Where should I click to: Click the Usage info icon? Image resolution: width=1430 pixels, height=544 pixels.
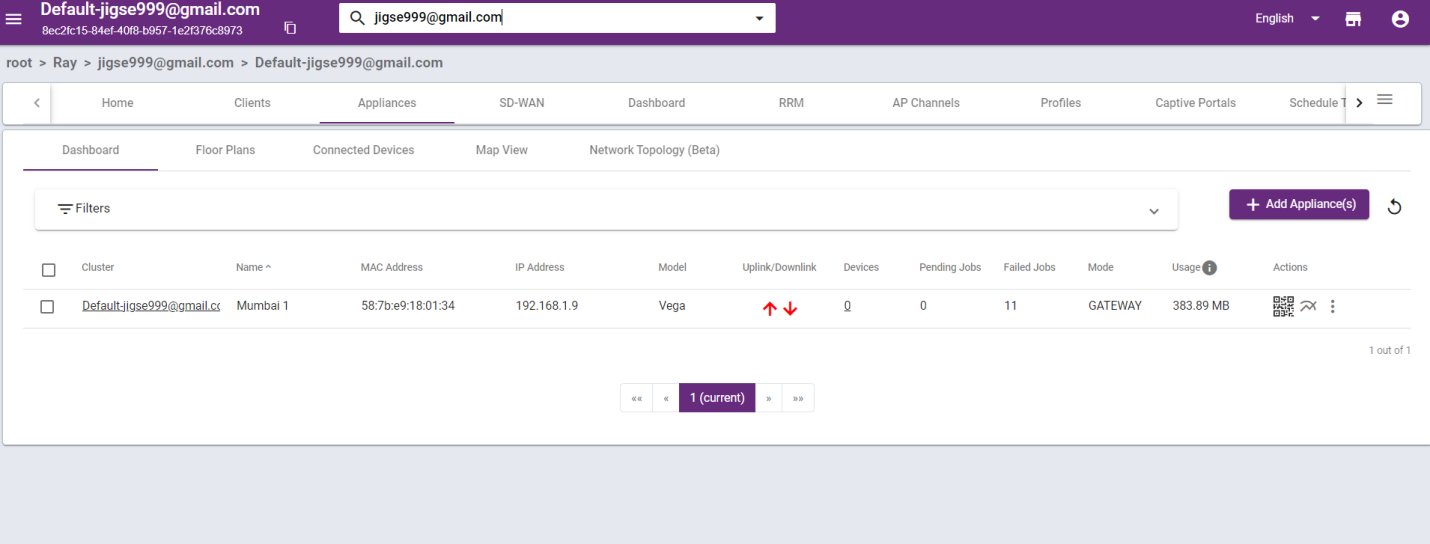coord(1209,267)
